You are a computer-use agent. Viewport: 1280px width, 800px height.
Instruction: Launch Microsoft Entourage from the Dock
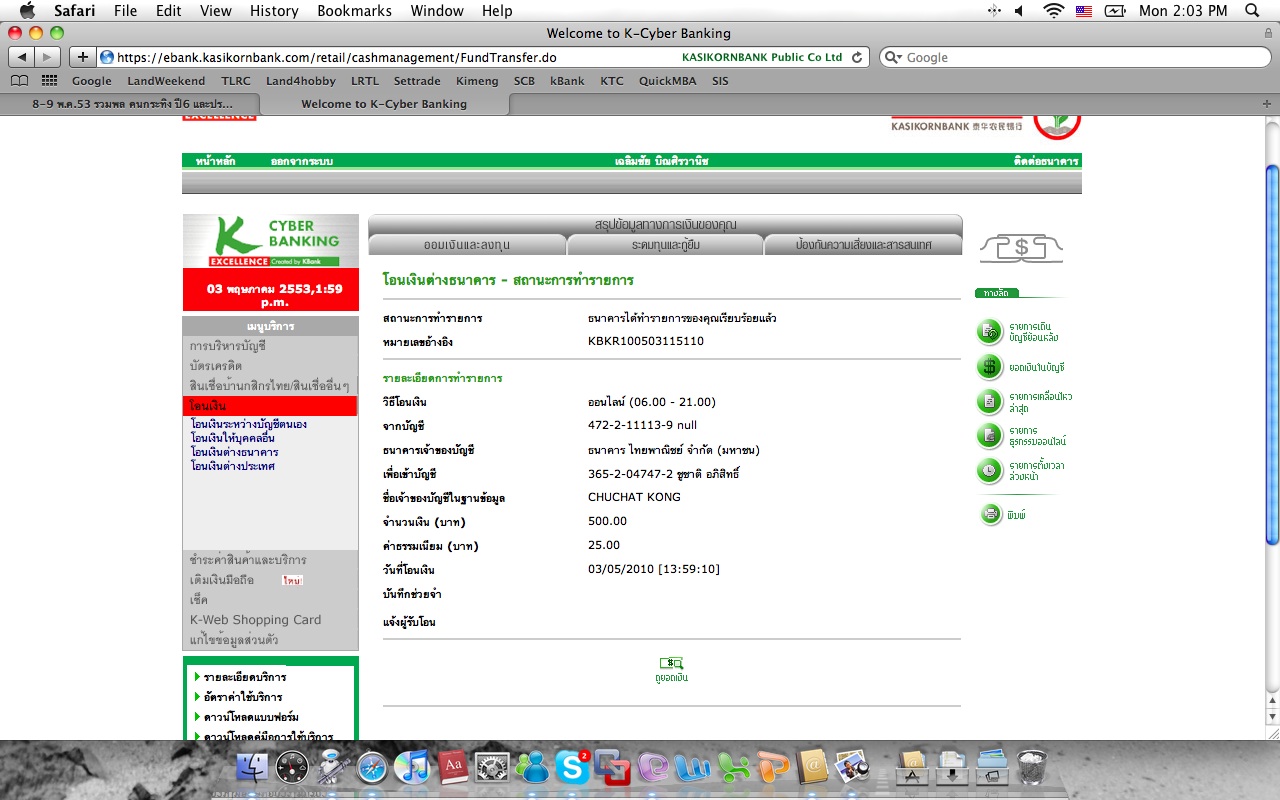point(652,767)
